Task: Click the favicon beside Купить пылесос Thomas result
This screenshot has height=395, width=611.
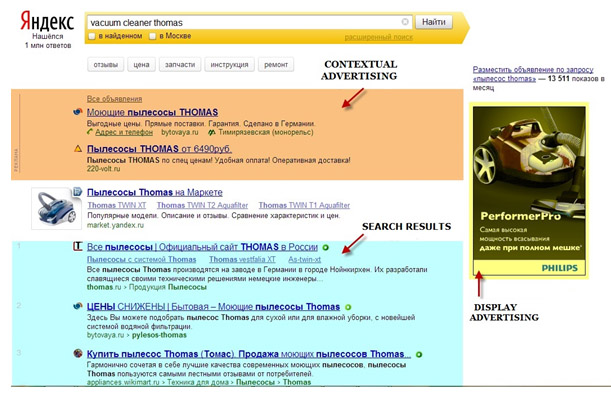Action: pyautogui.click(x=78, y=354)
